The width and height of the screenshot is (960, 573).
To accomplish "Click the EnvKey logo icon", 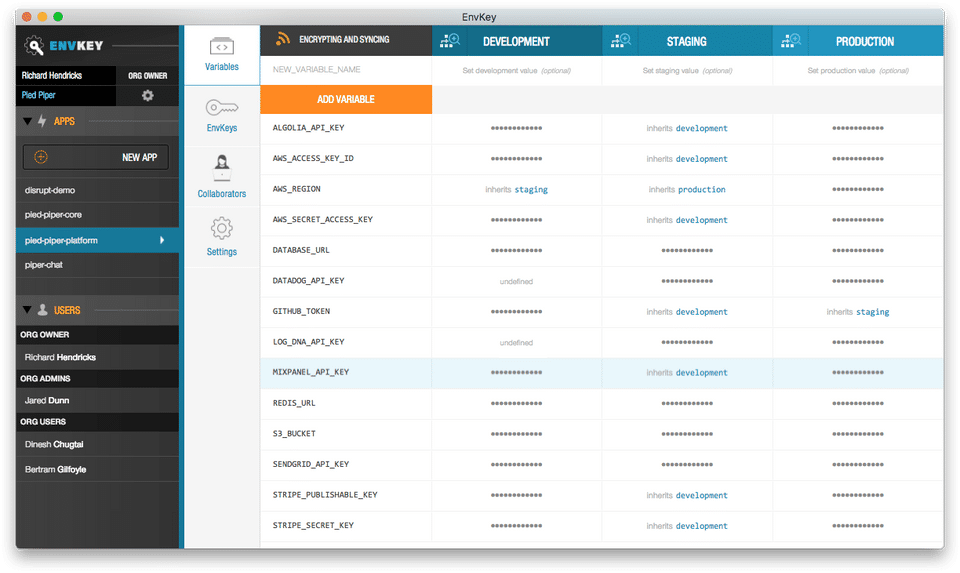I will tap(34, 45).
